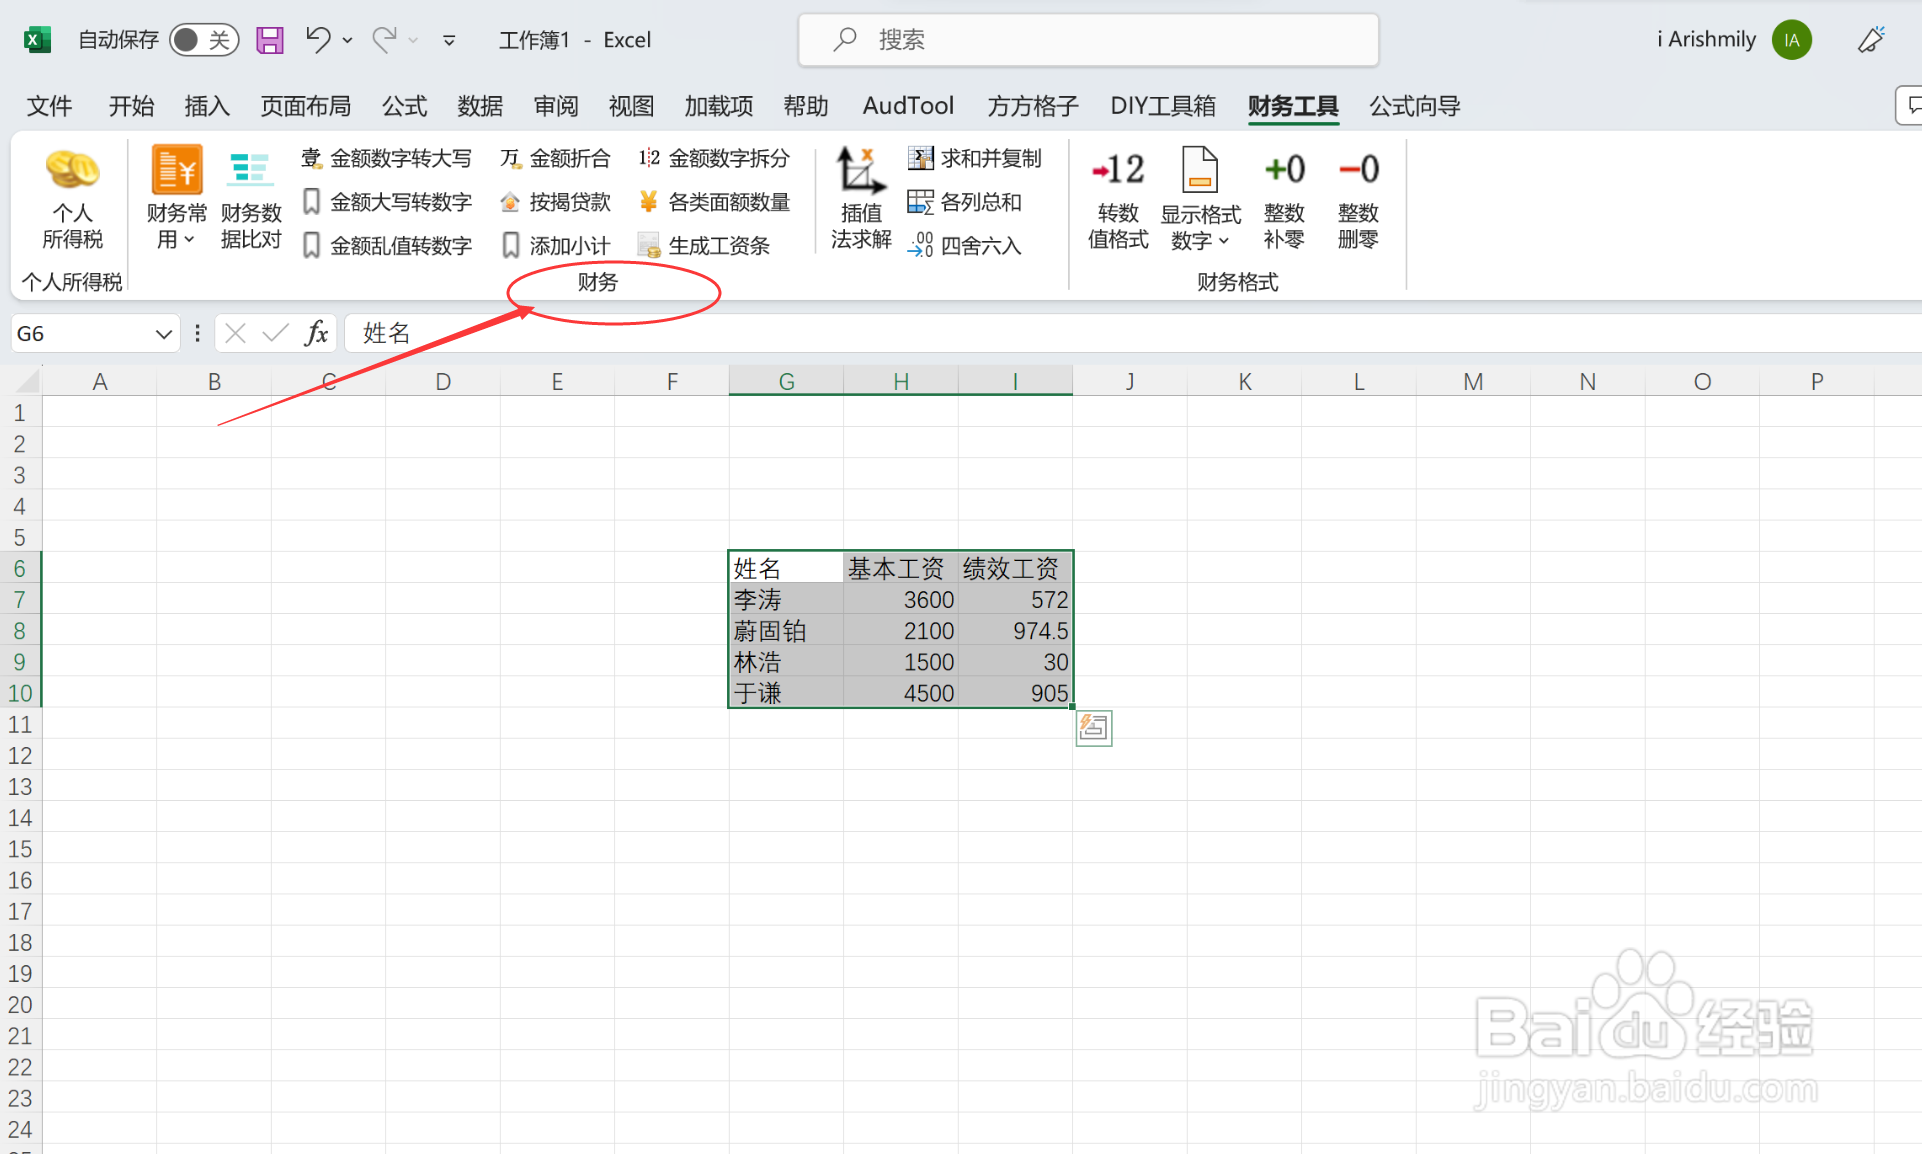Image resolution: width=1922 pixels, height=1154 pixels.
Task: Select 金额折合 tool
Action: pyautogui.click(x=555, y=158)
